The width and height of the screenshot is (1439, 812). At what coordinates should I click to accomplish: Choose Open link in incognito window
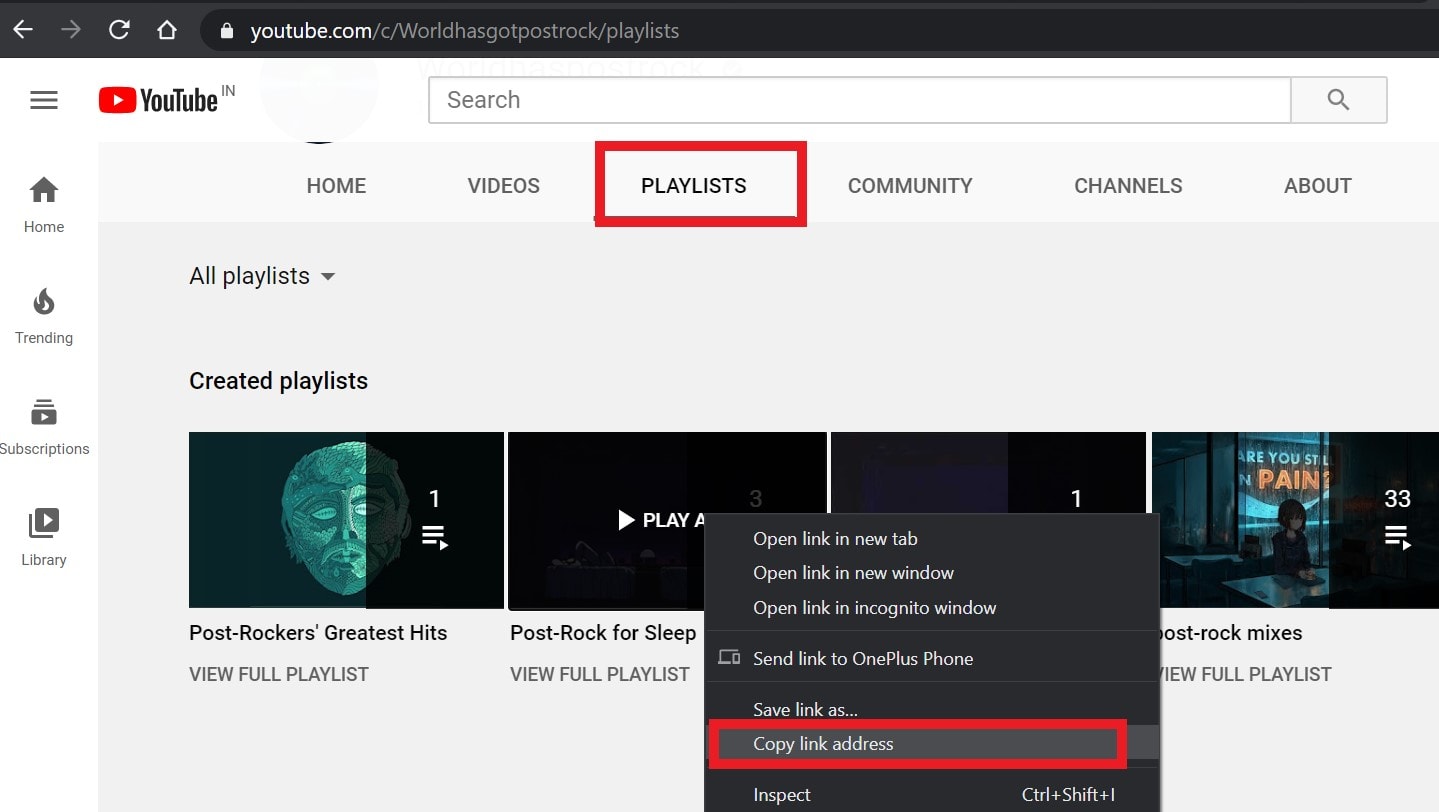click(x=874, y=607)
